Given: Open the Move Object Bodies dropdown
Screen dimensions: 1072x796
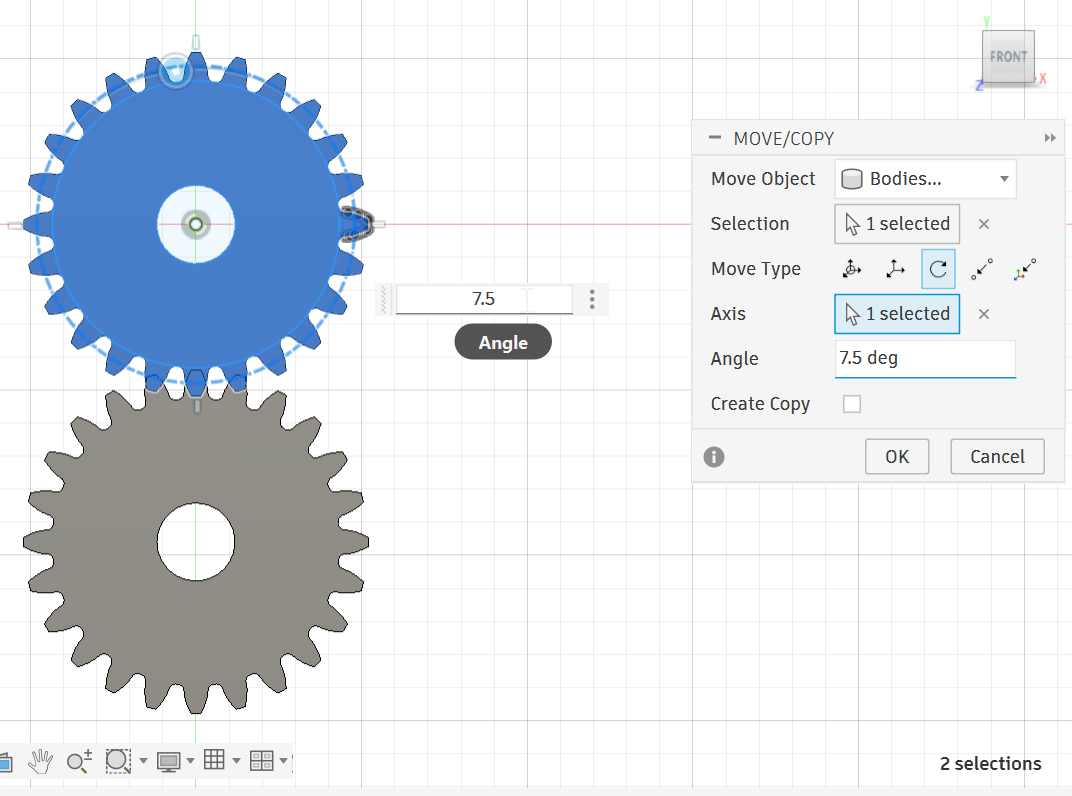Looking at the screenshot, I should (x=925, y=179).
